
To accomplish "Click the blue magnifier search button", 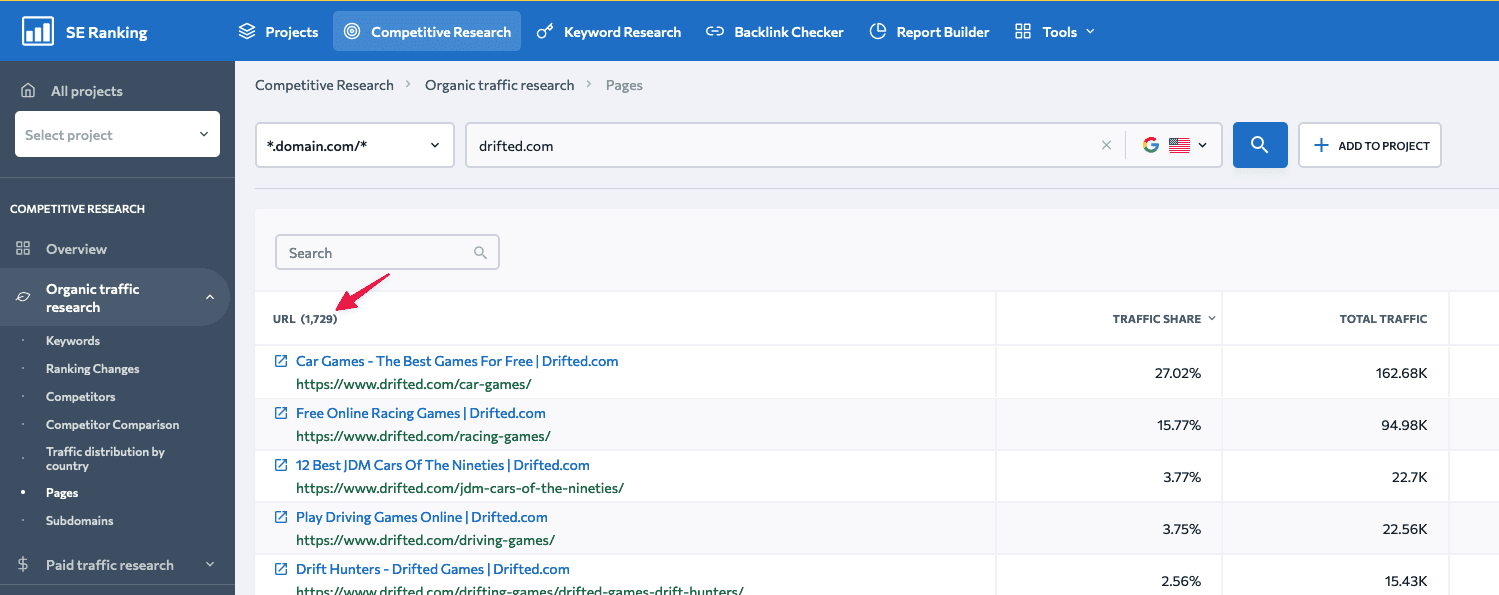I will (x=1259, y=145).
